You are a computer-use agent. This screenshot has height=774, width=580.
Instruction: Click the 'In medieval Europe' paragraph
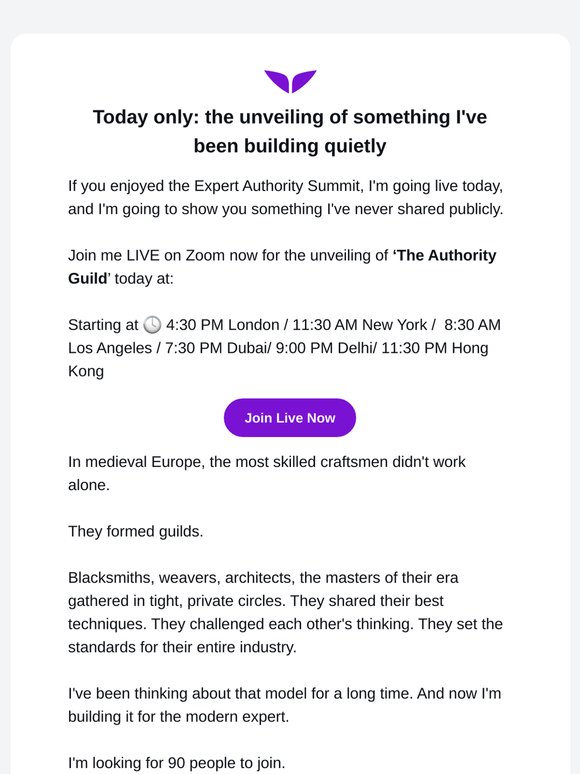267,473
